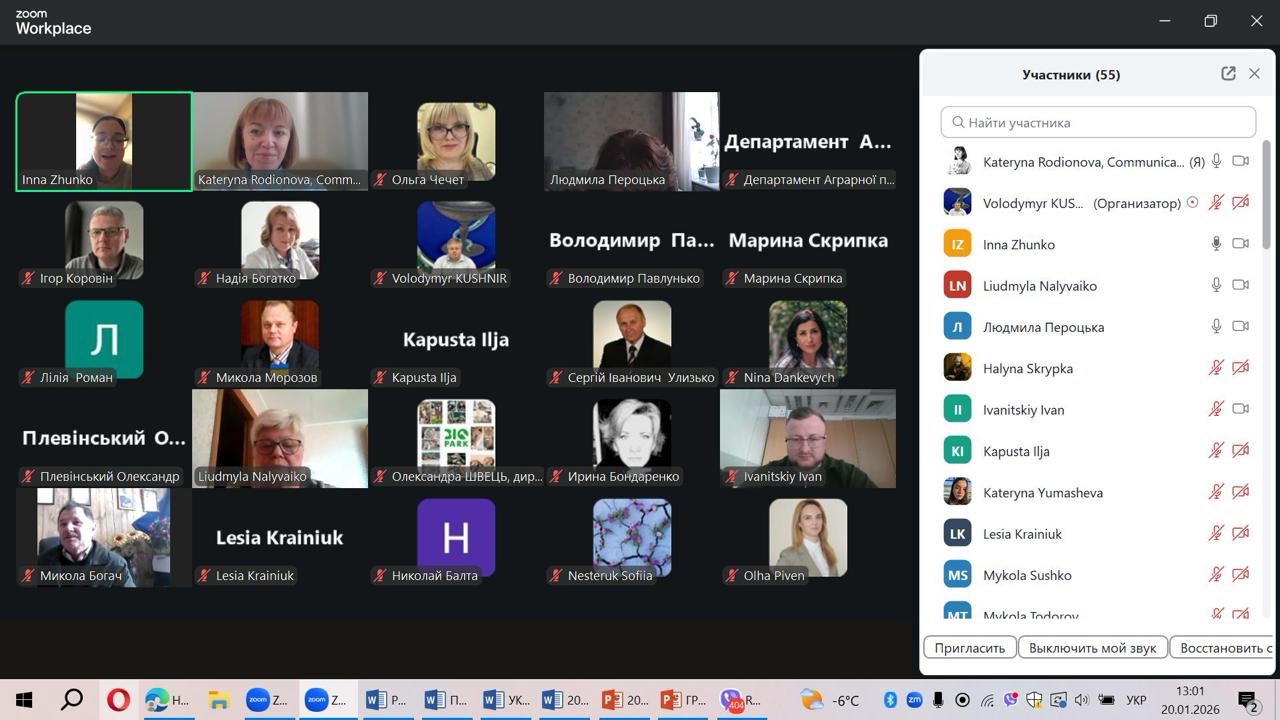
Task: Click Ivanitskiy Ivan's camera icon in list
Action: [1240, 409]
